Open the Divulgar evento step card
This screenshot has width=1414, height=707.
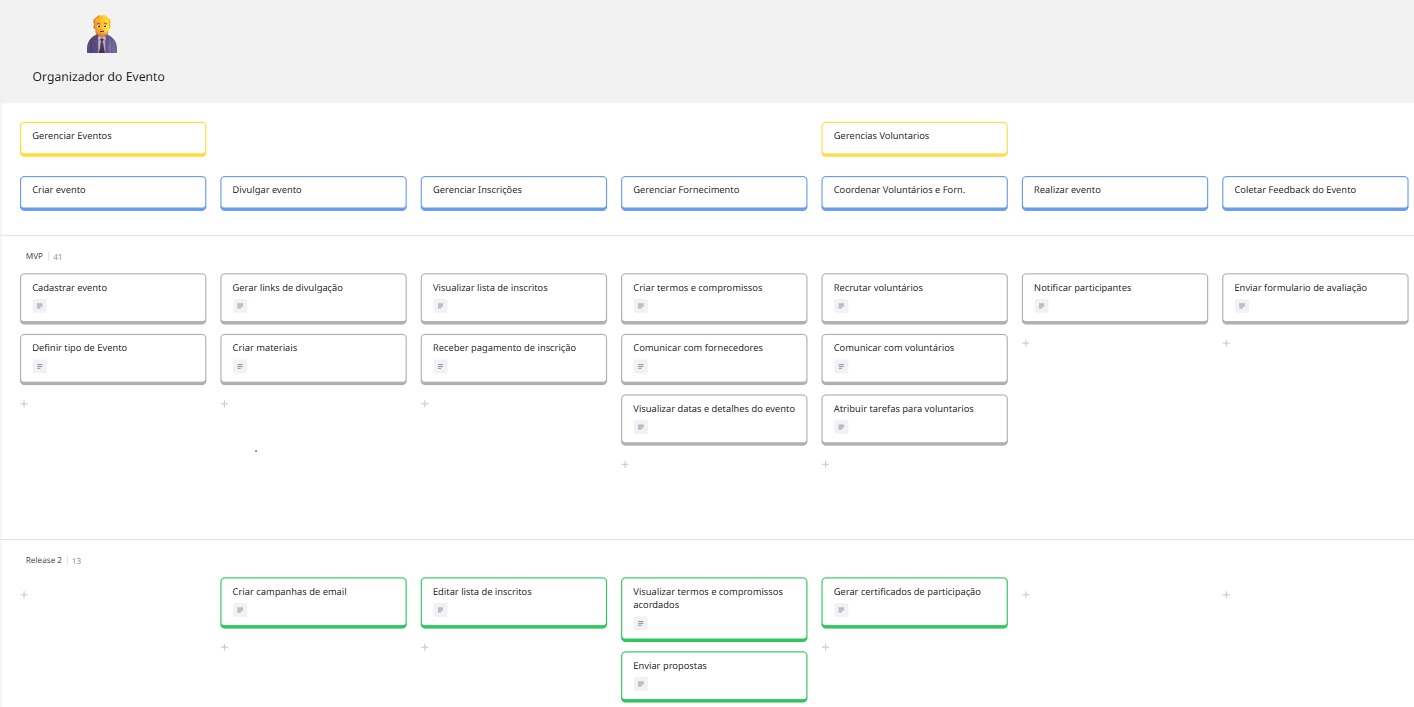[x=313, y=192]
